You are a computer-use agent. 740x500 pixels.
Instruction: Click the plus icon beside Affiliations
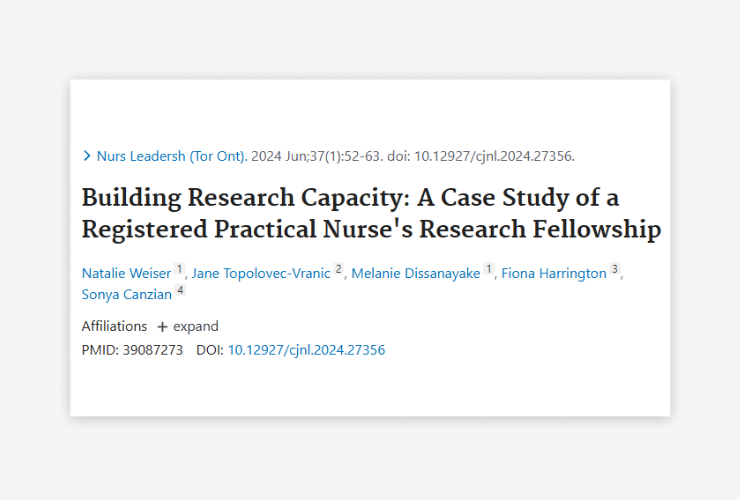pyautogui.click(x=162, y=327)
